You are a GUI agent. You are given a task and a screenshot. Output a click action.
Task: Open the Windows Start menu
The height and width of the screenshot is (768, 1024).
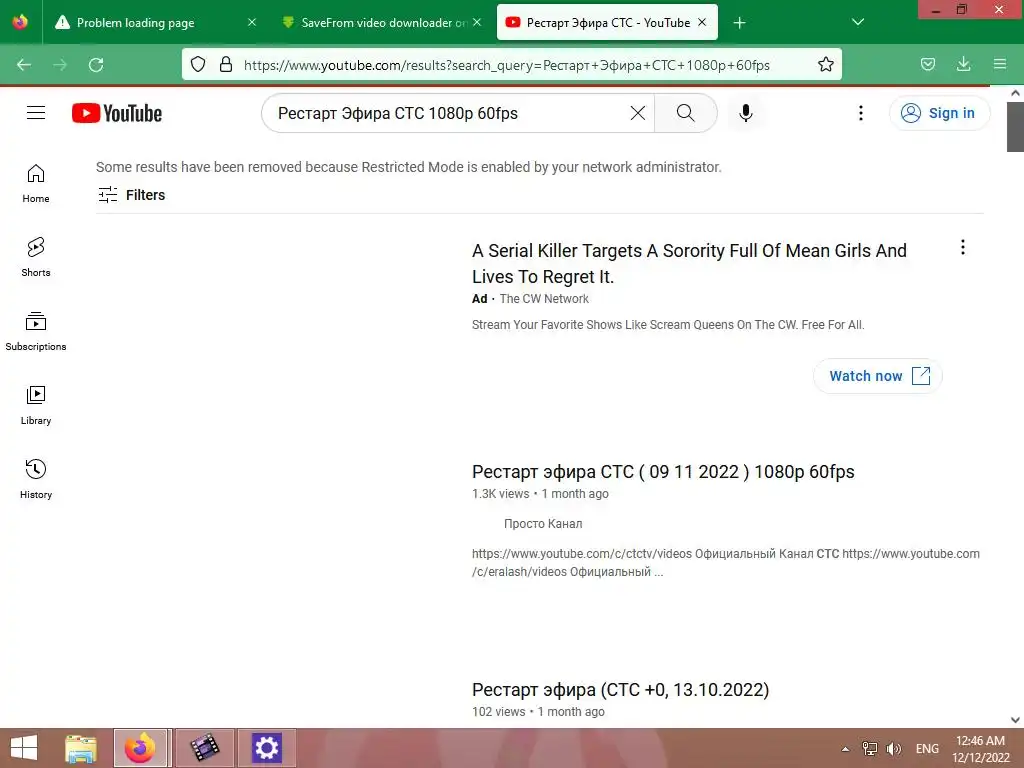pos(24,748)
